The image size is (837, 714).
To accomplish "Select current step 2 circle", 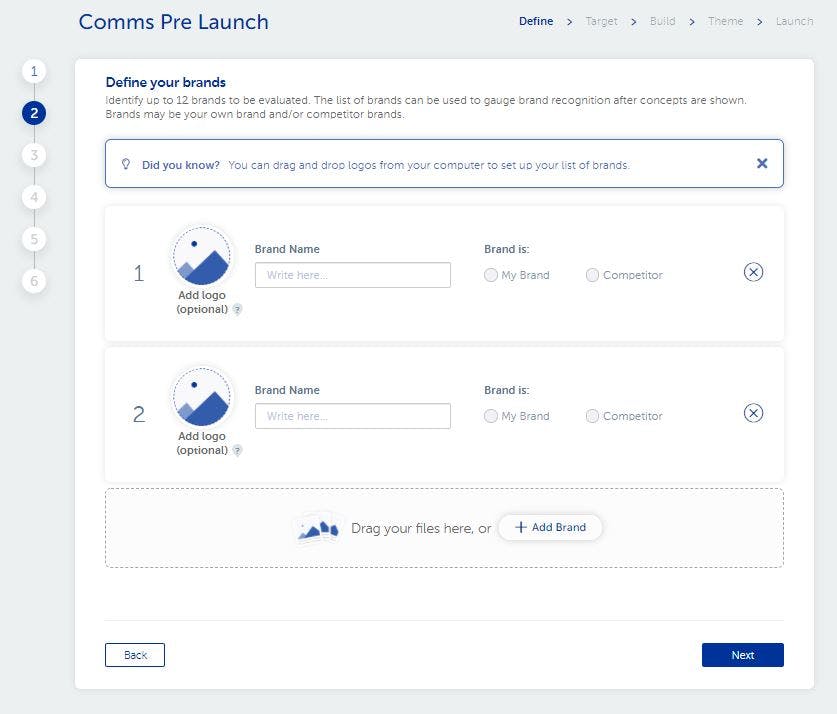I will (x=34, y=113).
